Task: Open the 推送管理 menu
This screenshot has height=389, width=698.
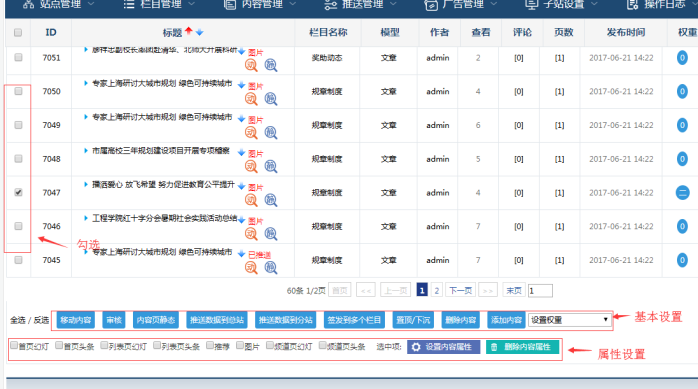Action: click(x=361, y=5)
